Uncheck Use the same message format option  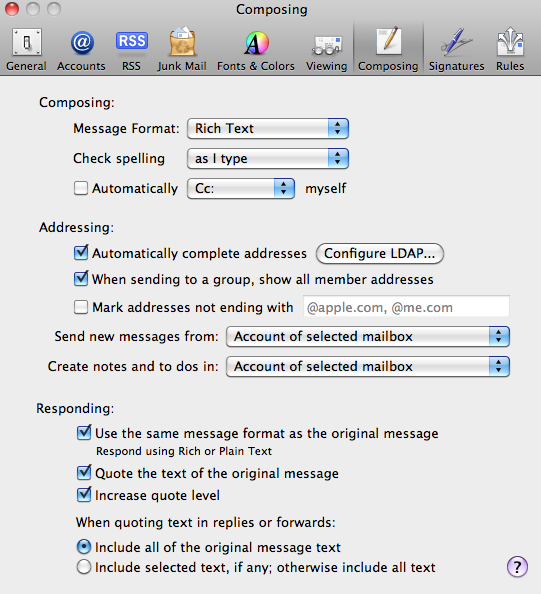(84, 433)
